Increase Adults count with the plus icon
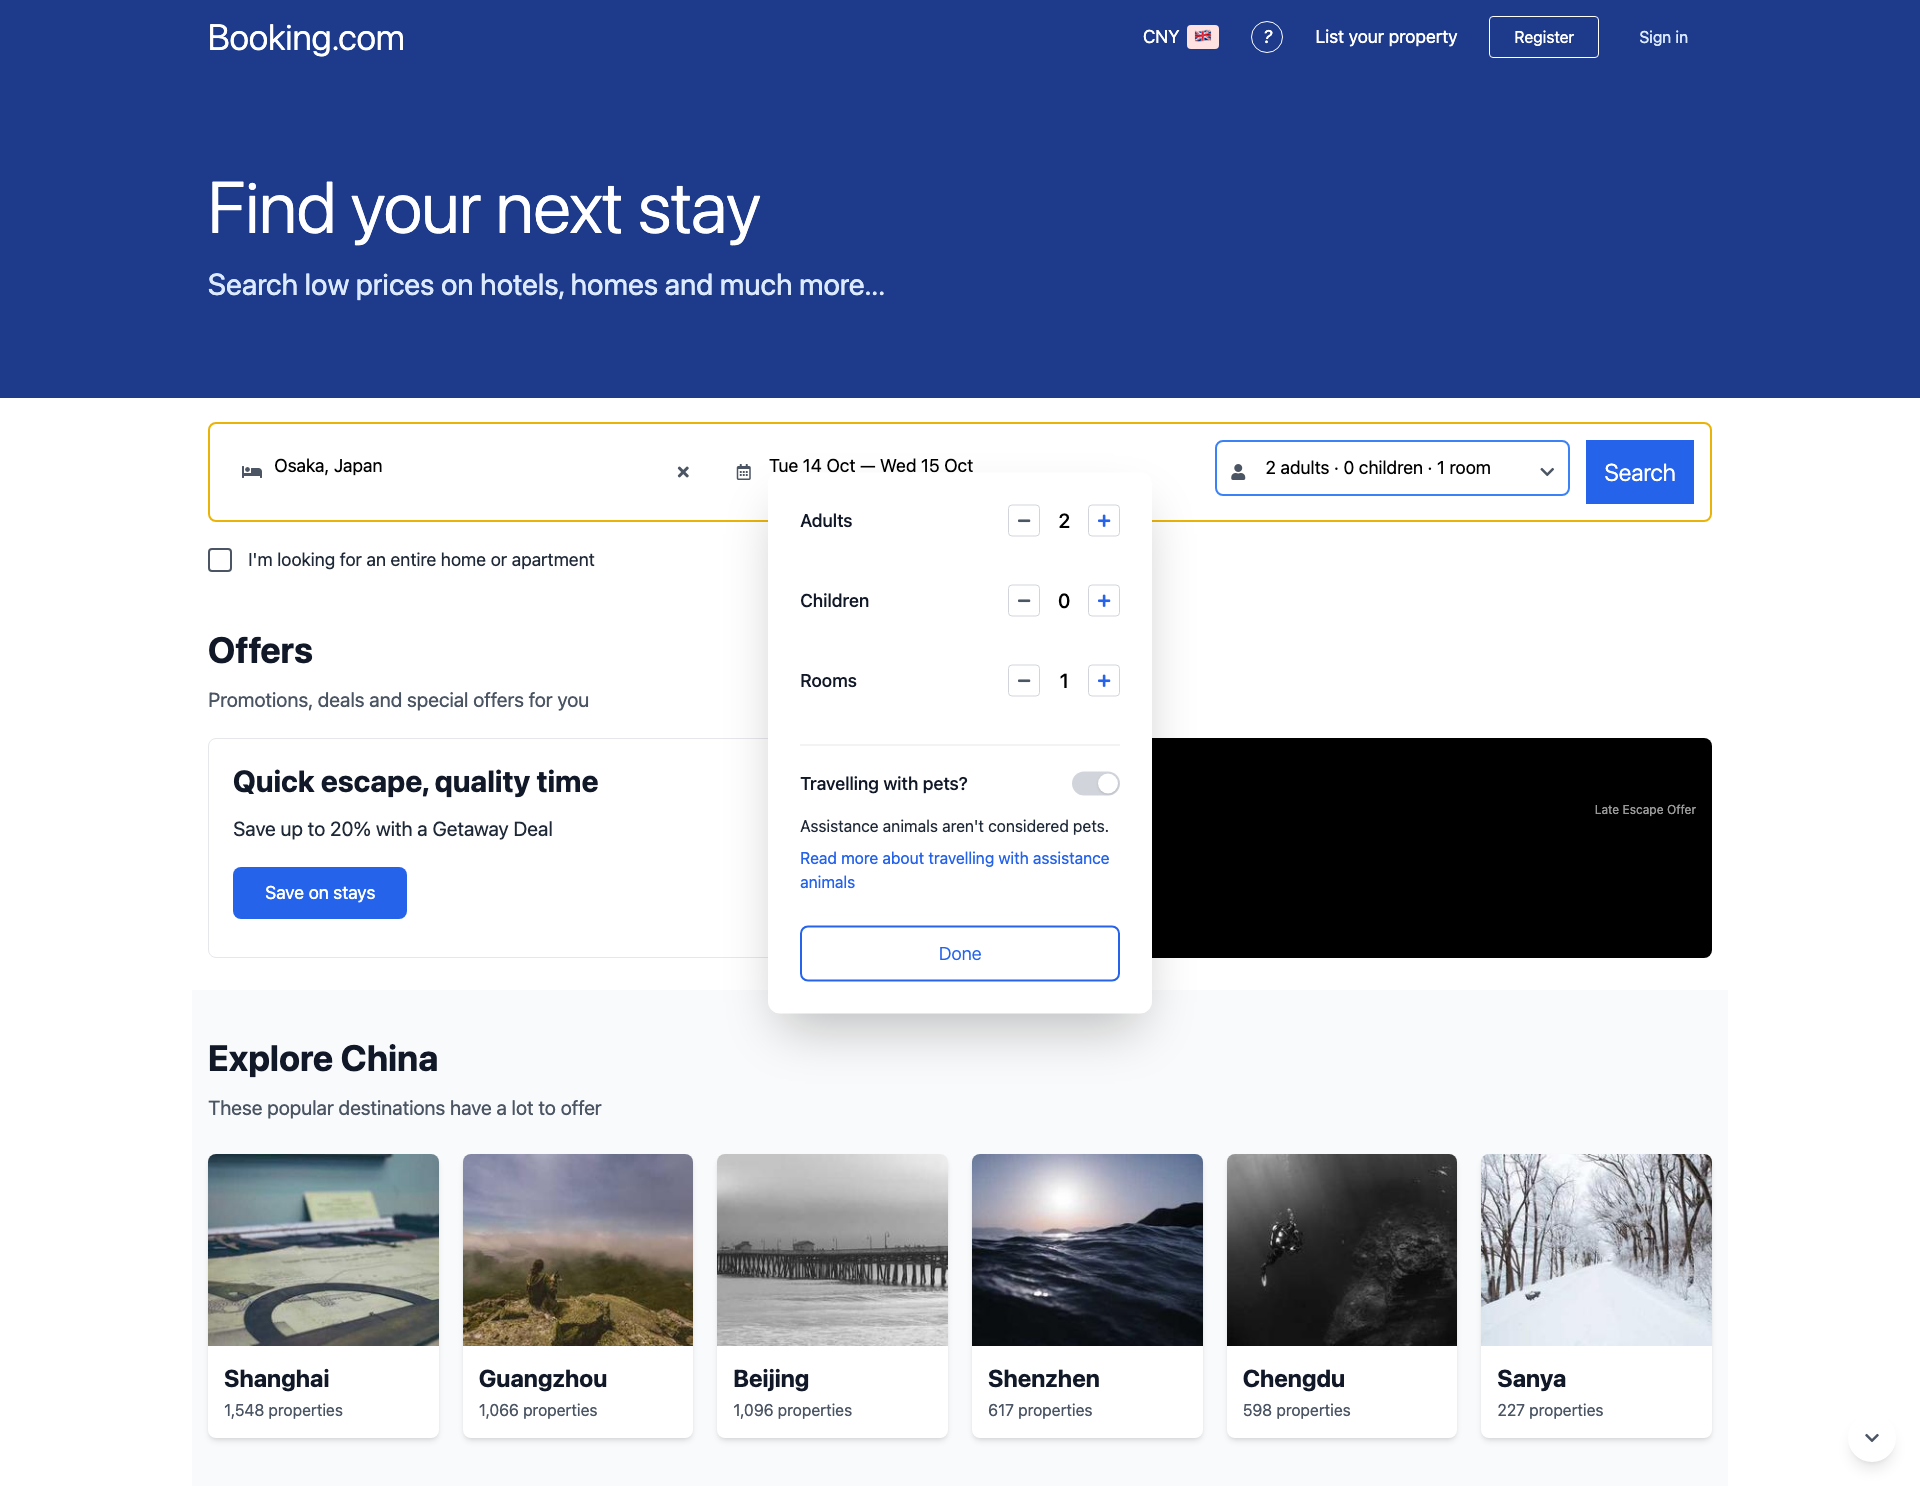The width and height of the screenshot is (1920, 1486). (1103, 520)
